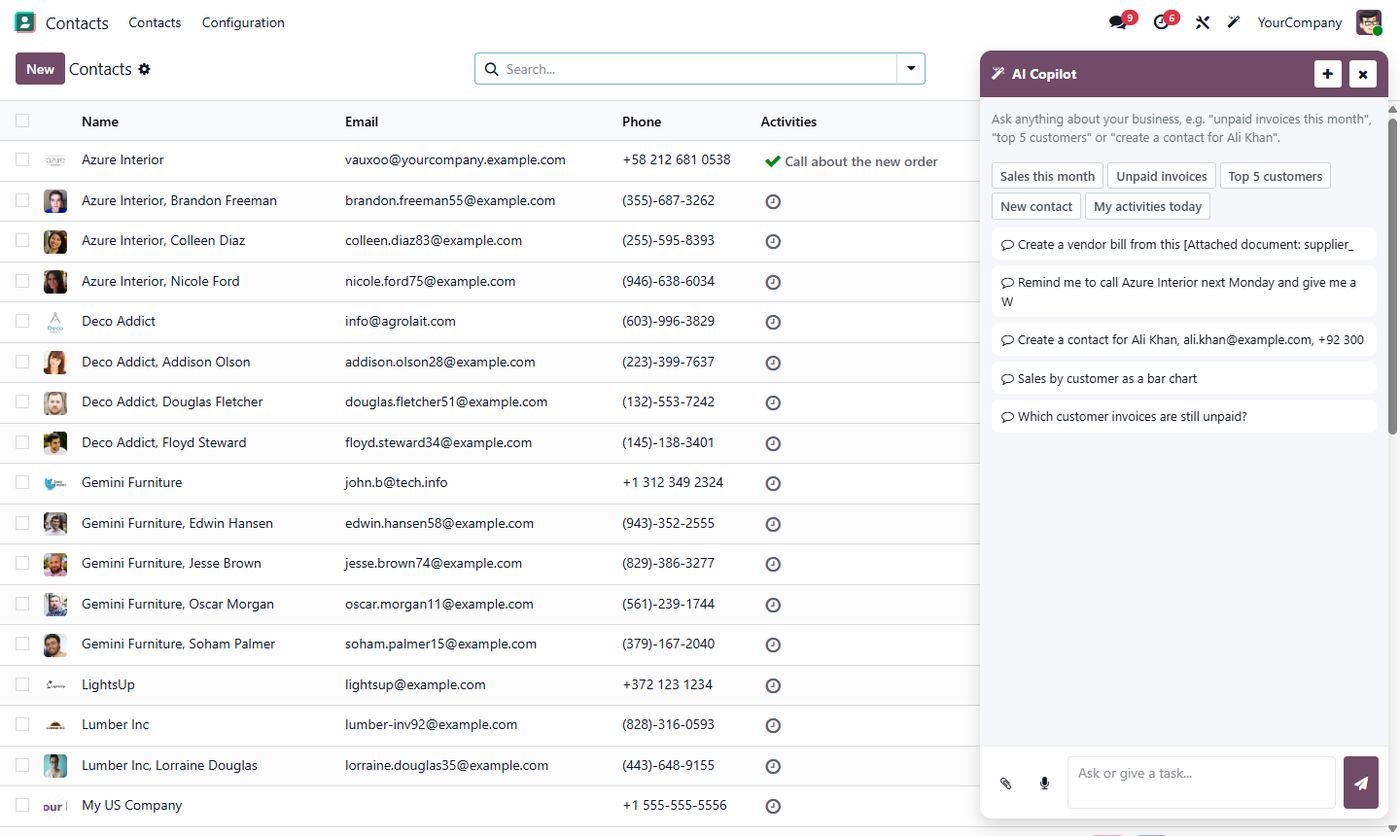Open the user avatar menu
This screenshot has width=1400, height=836.
point(1368,22)
